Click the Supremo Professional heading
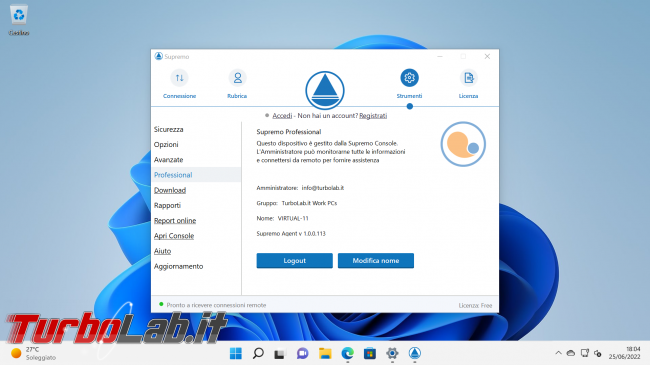650x365 pixels. point(289,132)
